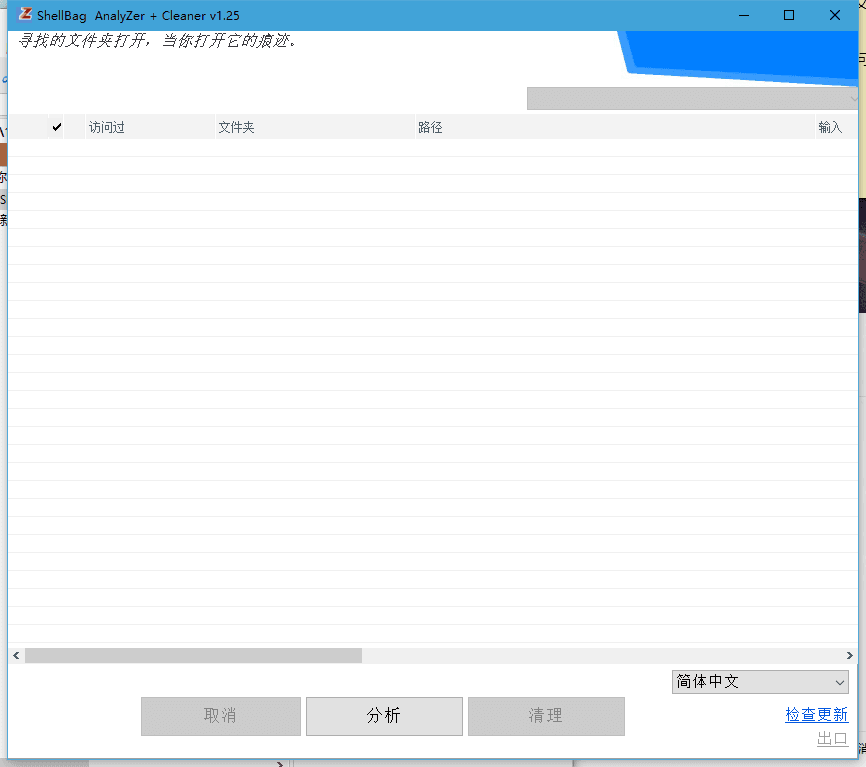This screenshot has width=866, height=767.
Task: Click the 清理 button
Action: (546, 716)
